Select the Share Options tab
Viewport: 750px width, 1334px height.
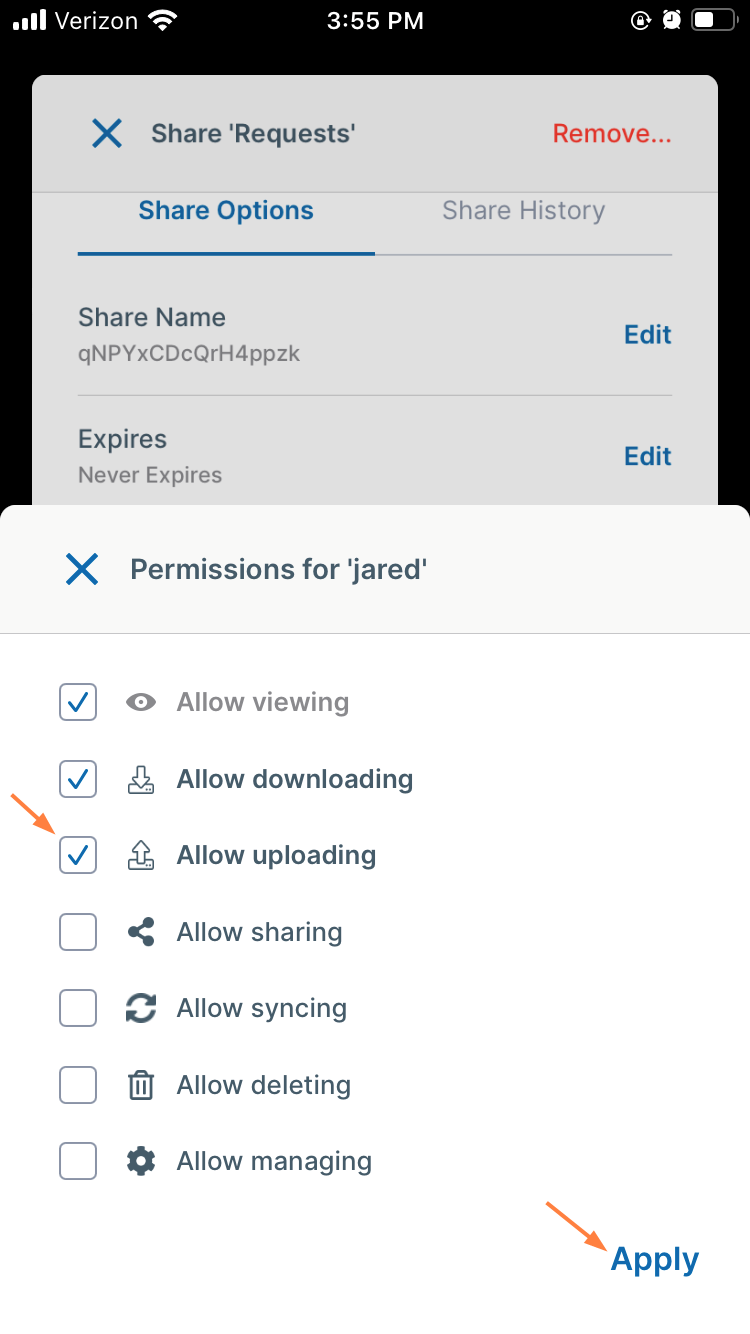226,211
